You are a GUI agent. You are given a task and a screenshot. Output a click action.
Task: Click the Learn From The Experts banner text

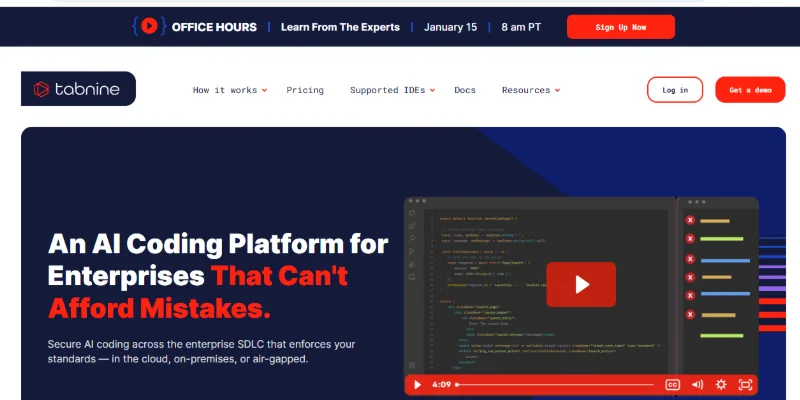[341, 27]
